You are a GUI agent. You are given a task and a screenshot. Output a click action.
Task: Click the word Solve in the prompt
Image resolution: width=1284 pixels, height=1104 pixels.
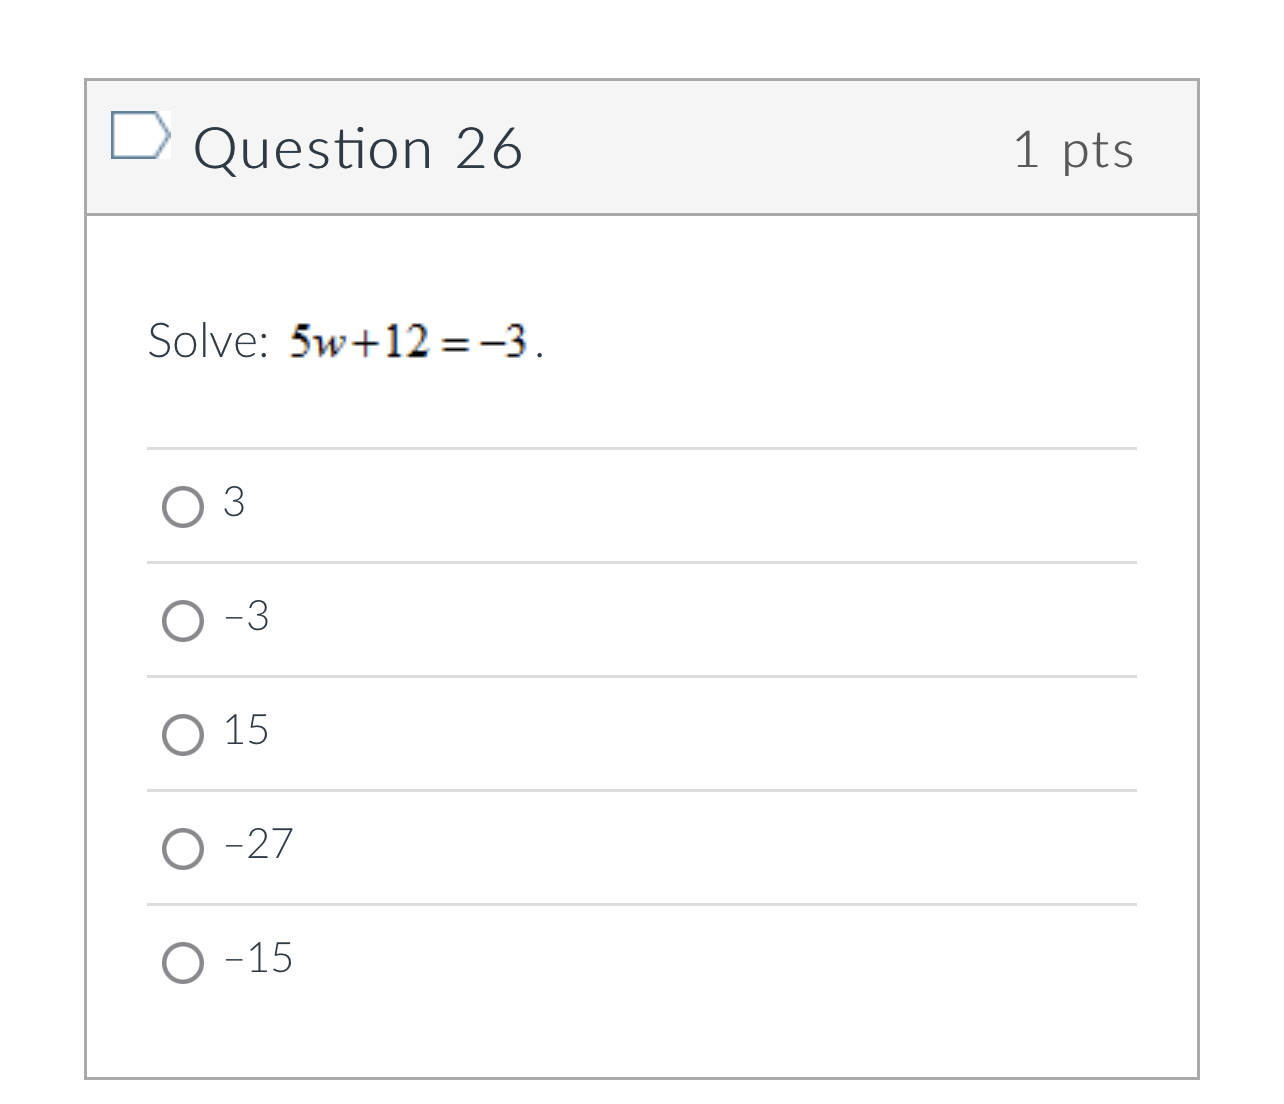206,341
